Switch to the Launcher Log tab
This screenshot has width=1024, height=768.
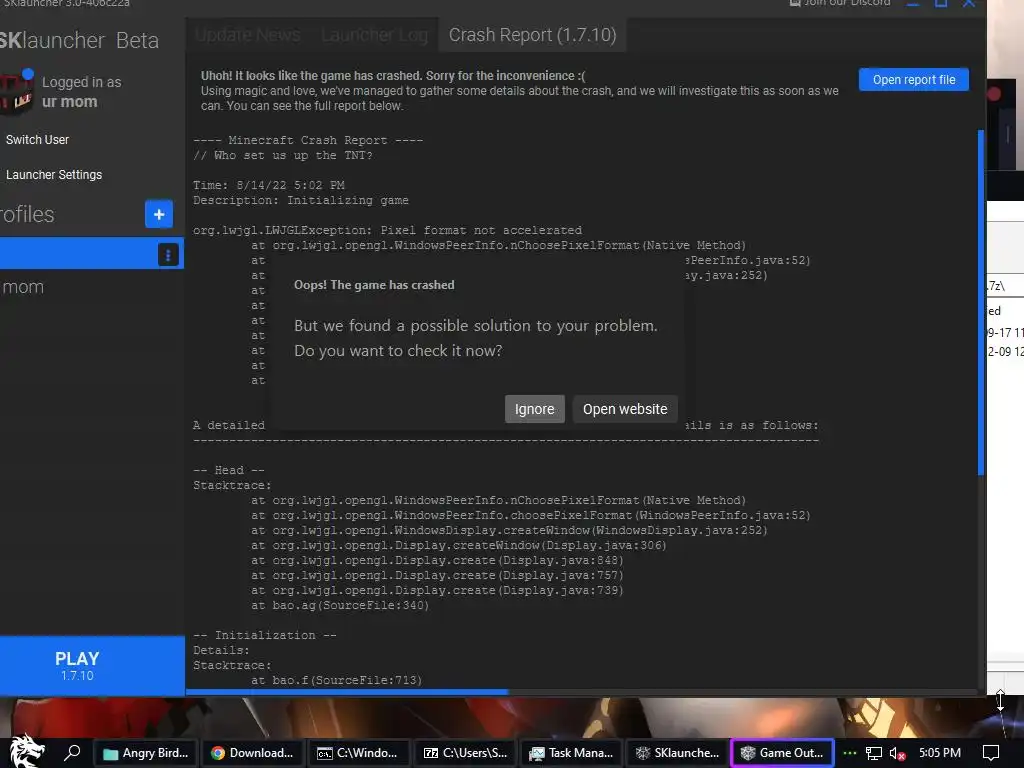374,35
